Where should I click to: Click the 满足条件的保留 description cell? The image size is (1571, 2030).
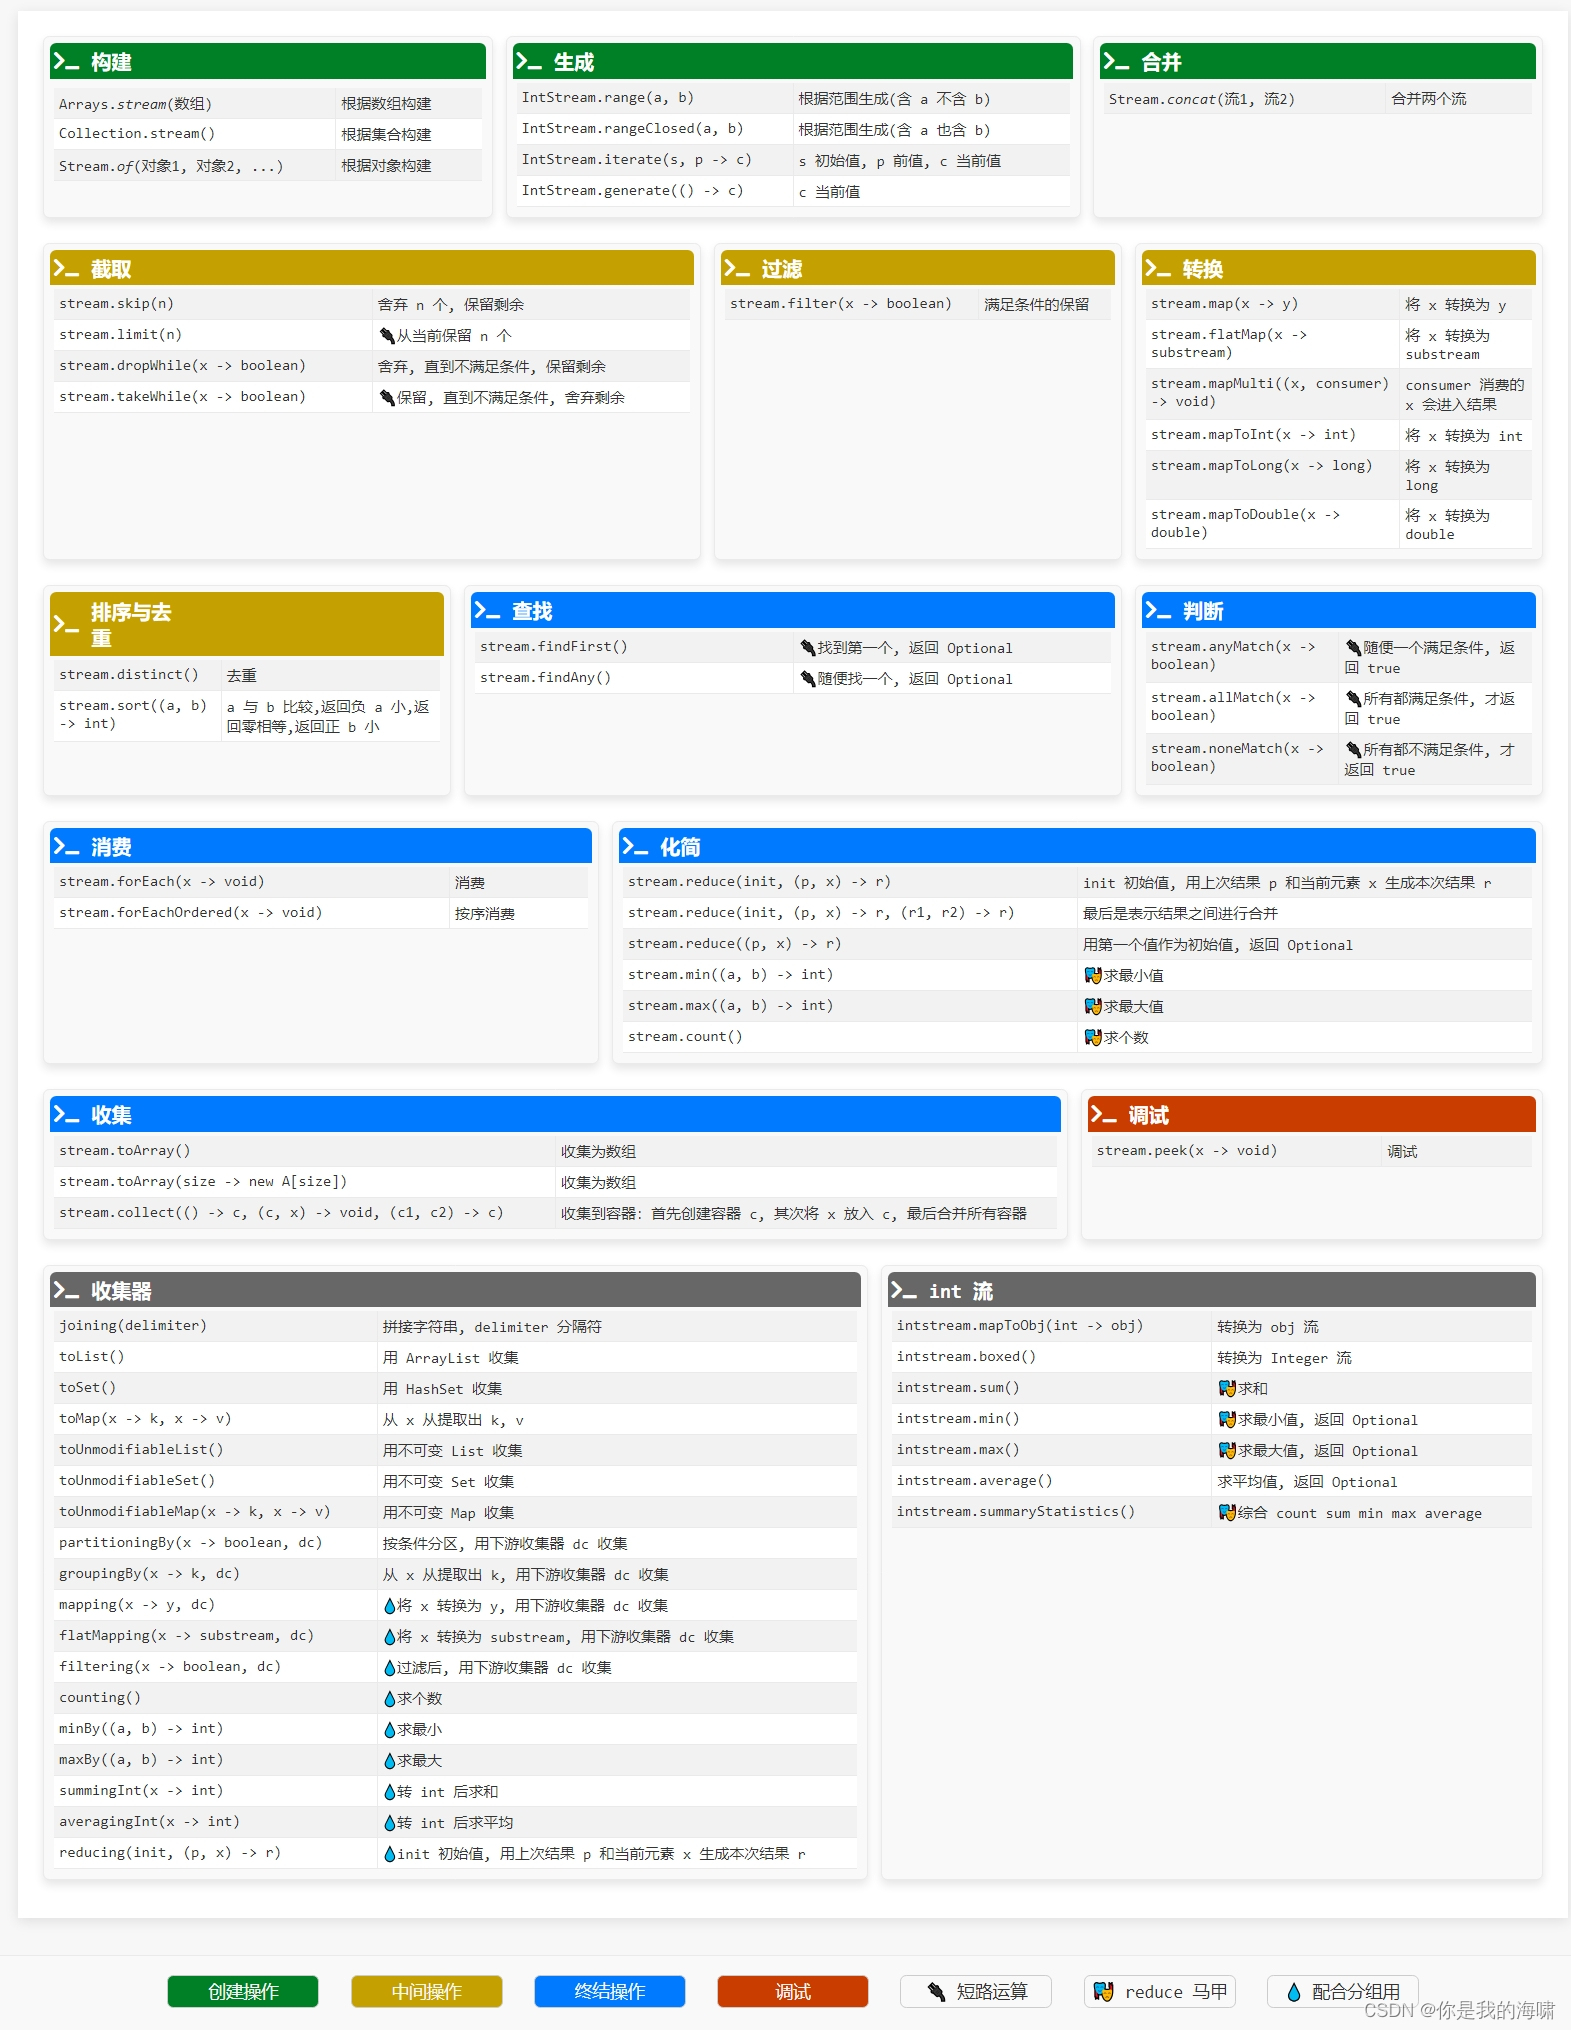point(1044,304)
